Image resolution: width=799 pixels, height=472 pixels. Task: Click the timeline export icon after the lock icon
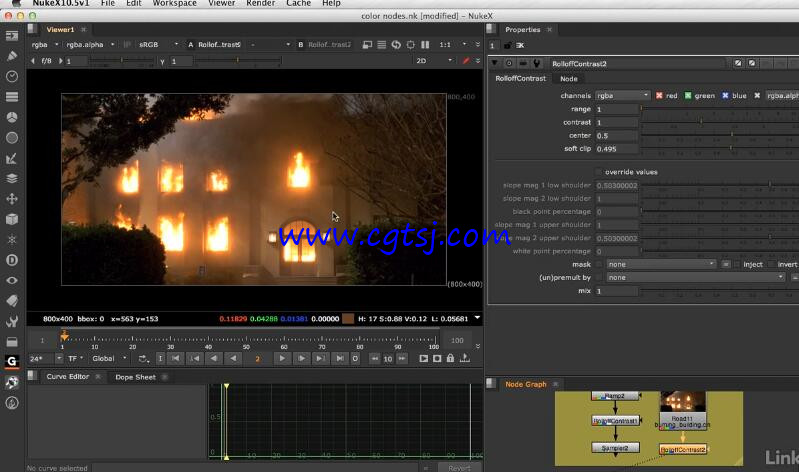point(465,358)
